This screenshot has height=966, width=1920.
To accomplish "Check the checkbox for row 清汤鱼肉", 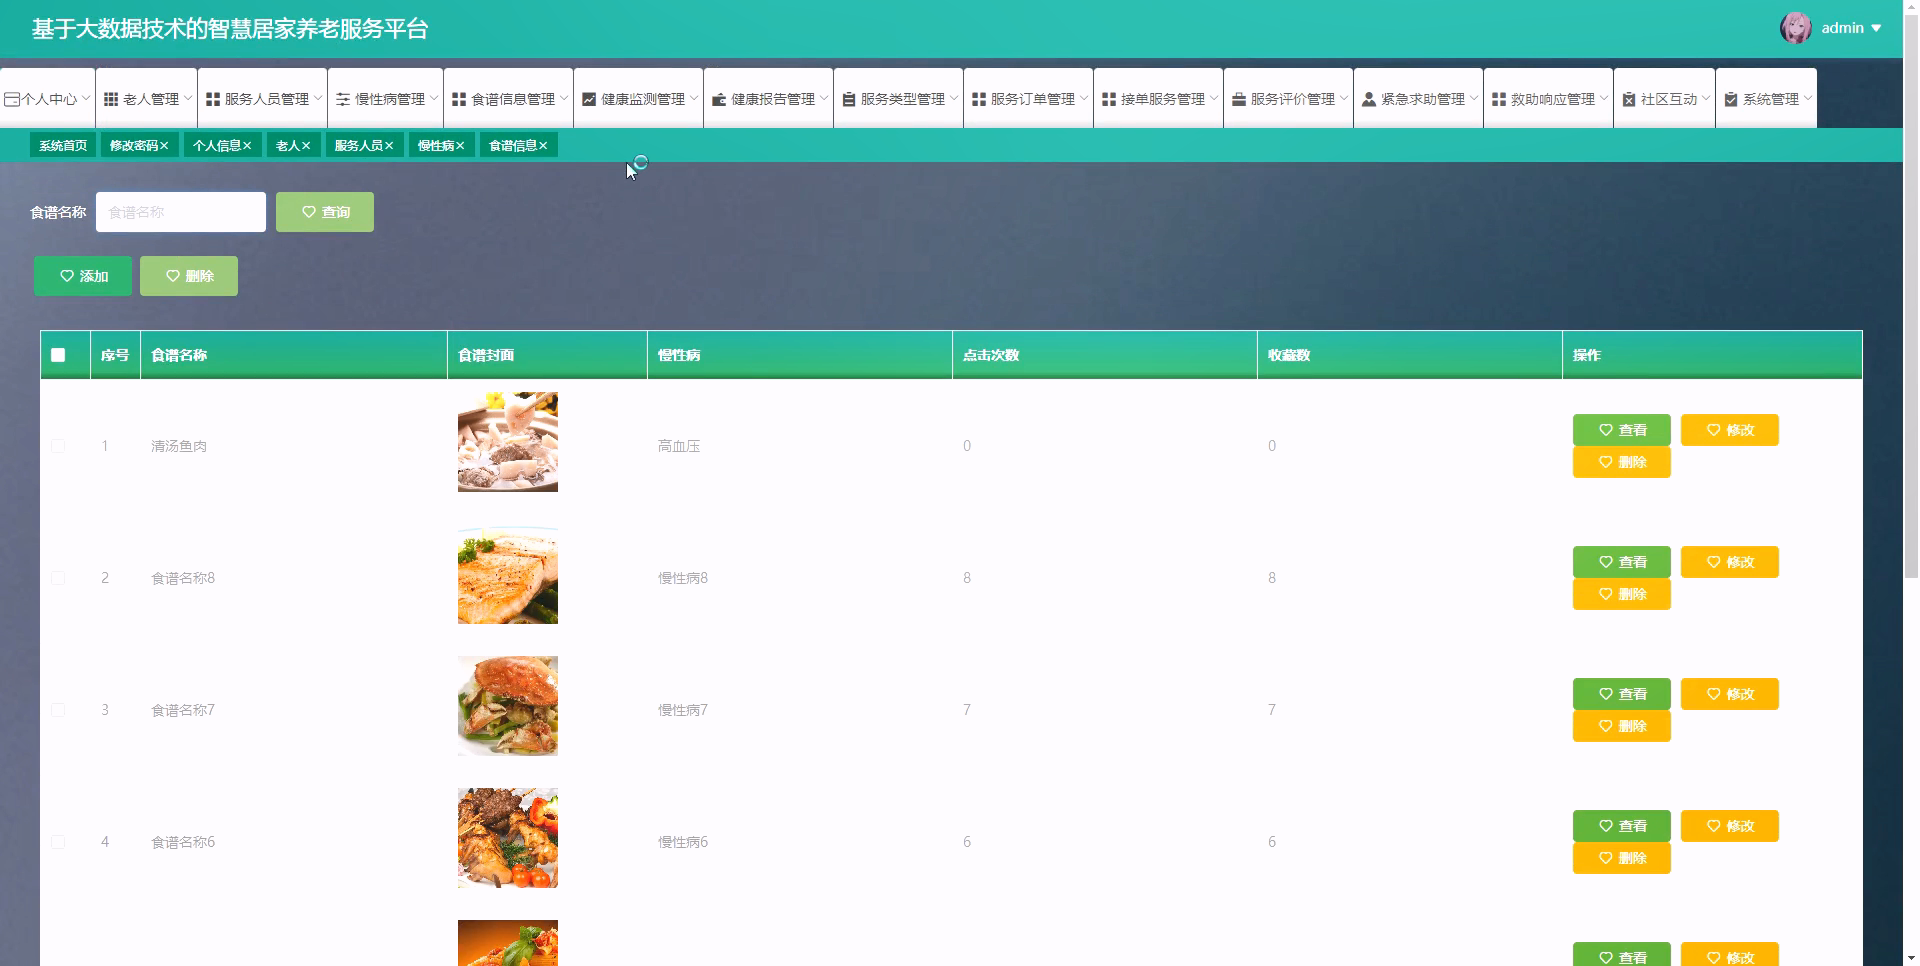I will pos(58,446).
